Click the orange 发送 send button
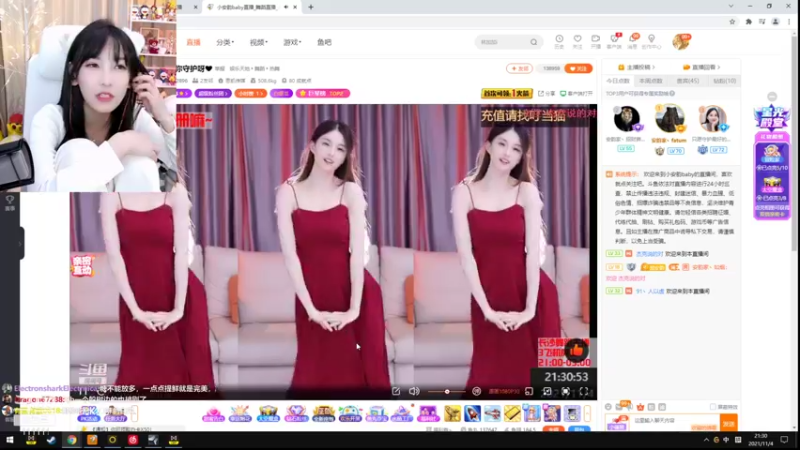The width and height of the screenshot is (800, 450). point(729,423)
